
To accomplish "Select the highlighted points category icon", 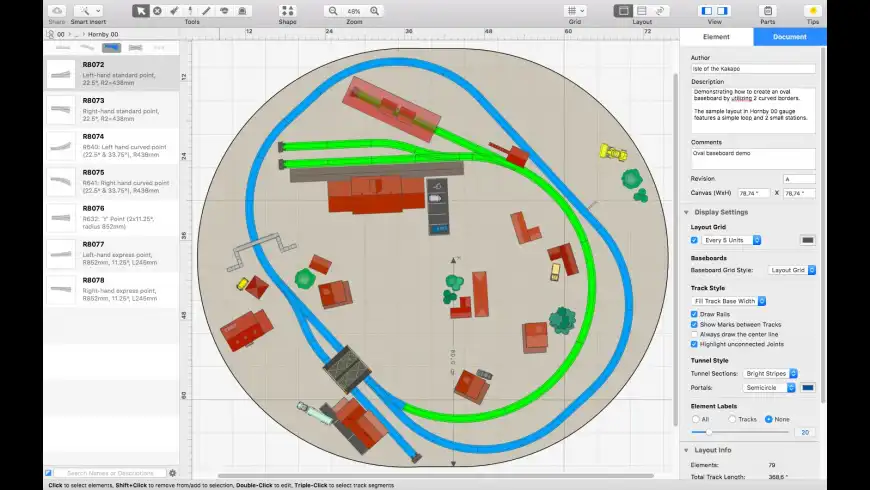I will tap(112, 48).
